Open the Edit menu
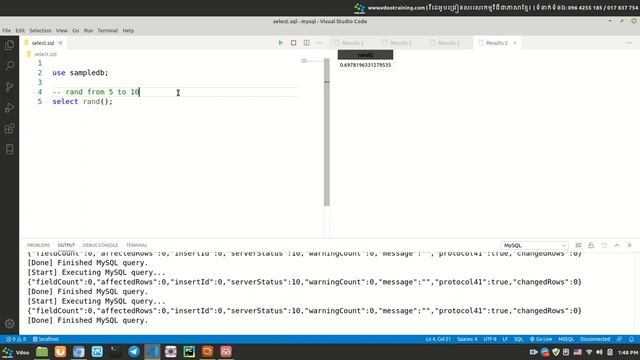Viewport: 640px width, 360px height. click(20, 31)
